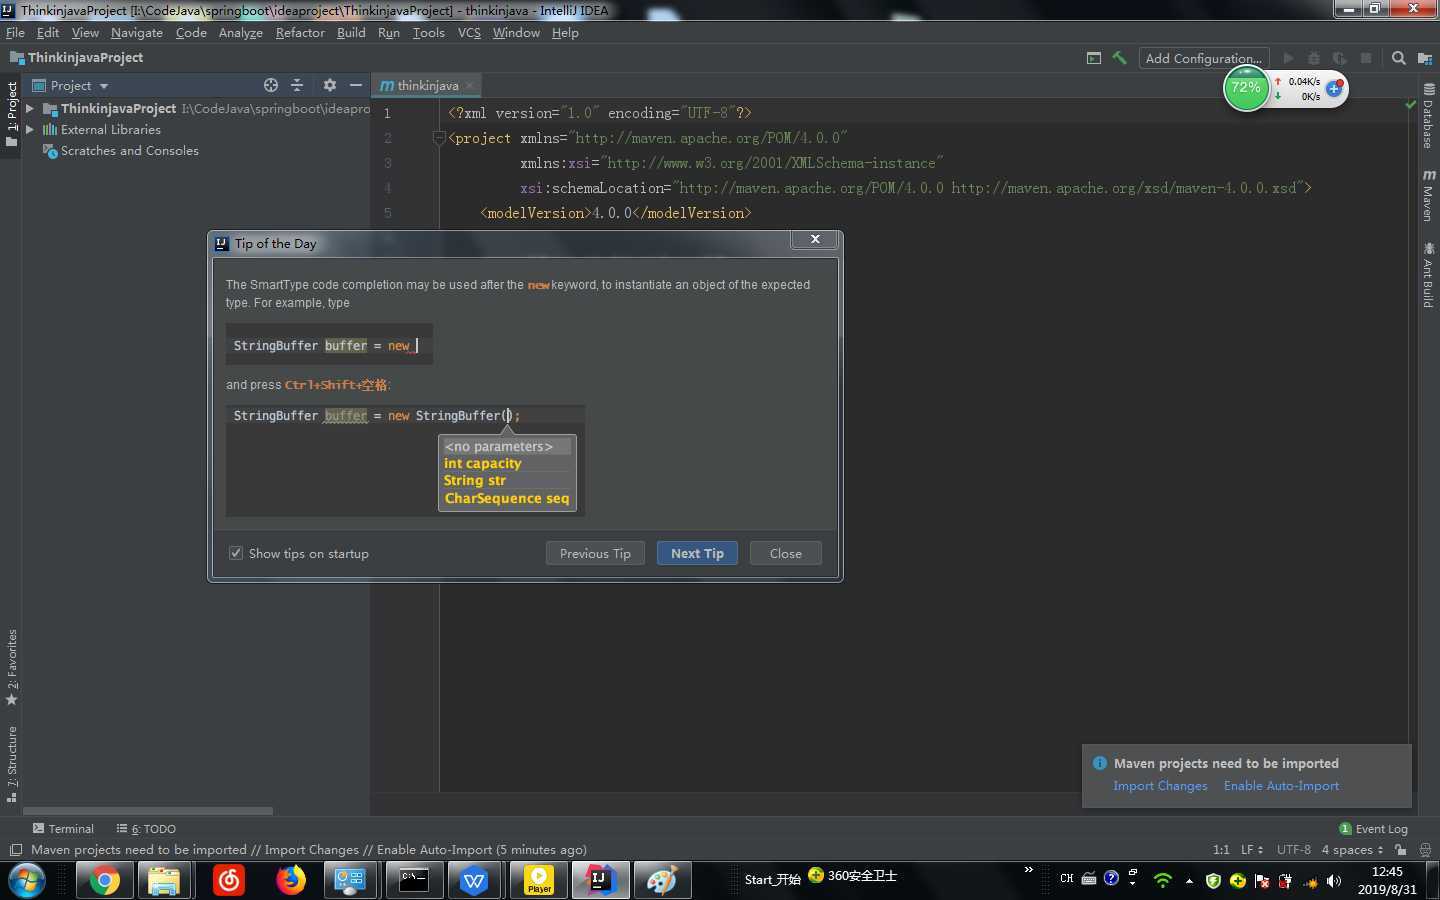The width and height of the screenshot is (1440, 900).
Task: Expand the External Libraries tree node
Action: (x=30, y=129)
